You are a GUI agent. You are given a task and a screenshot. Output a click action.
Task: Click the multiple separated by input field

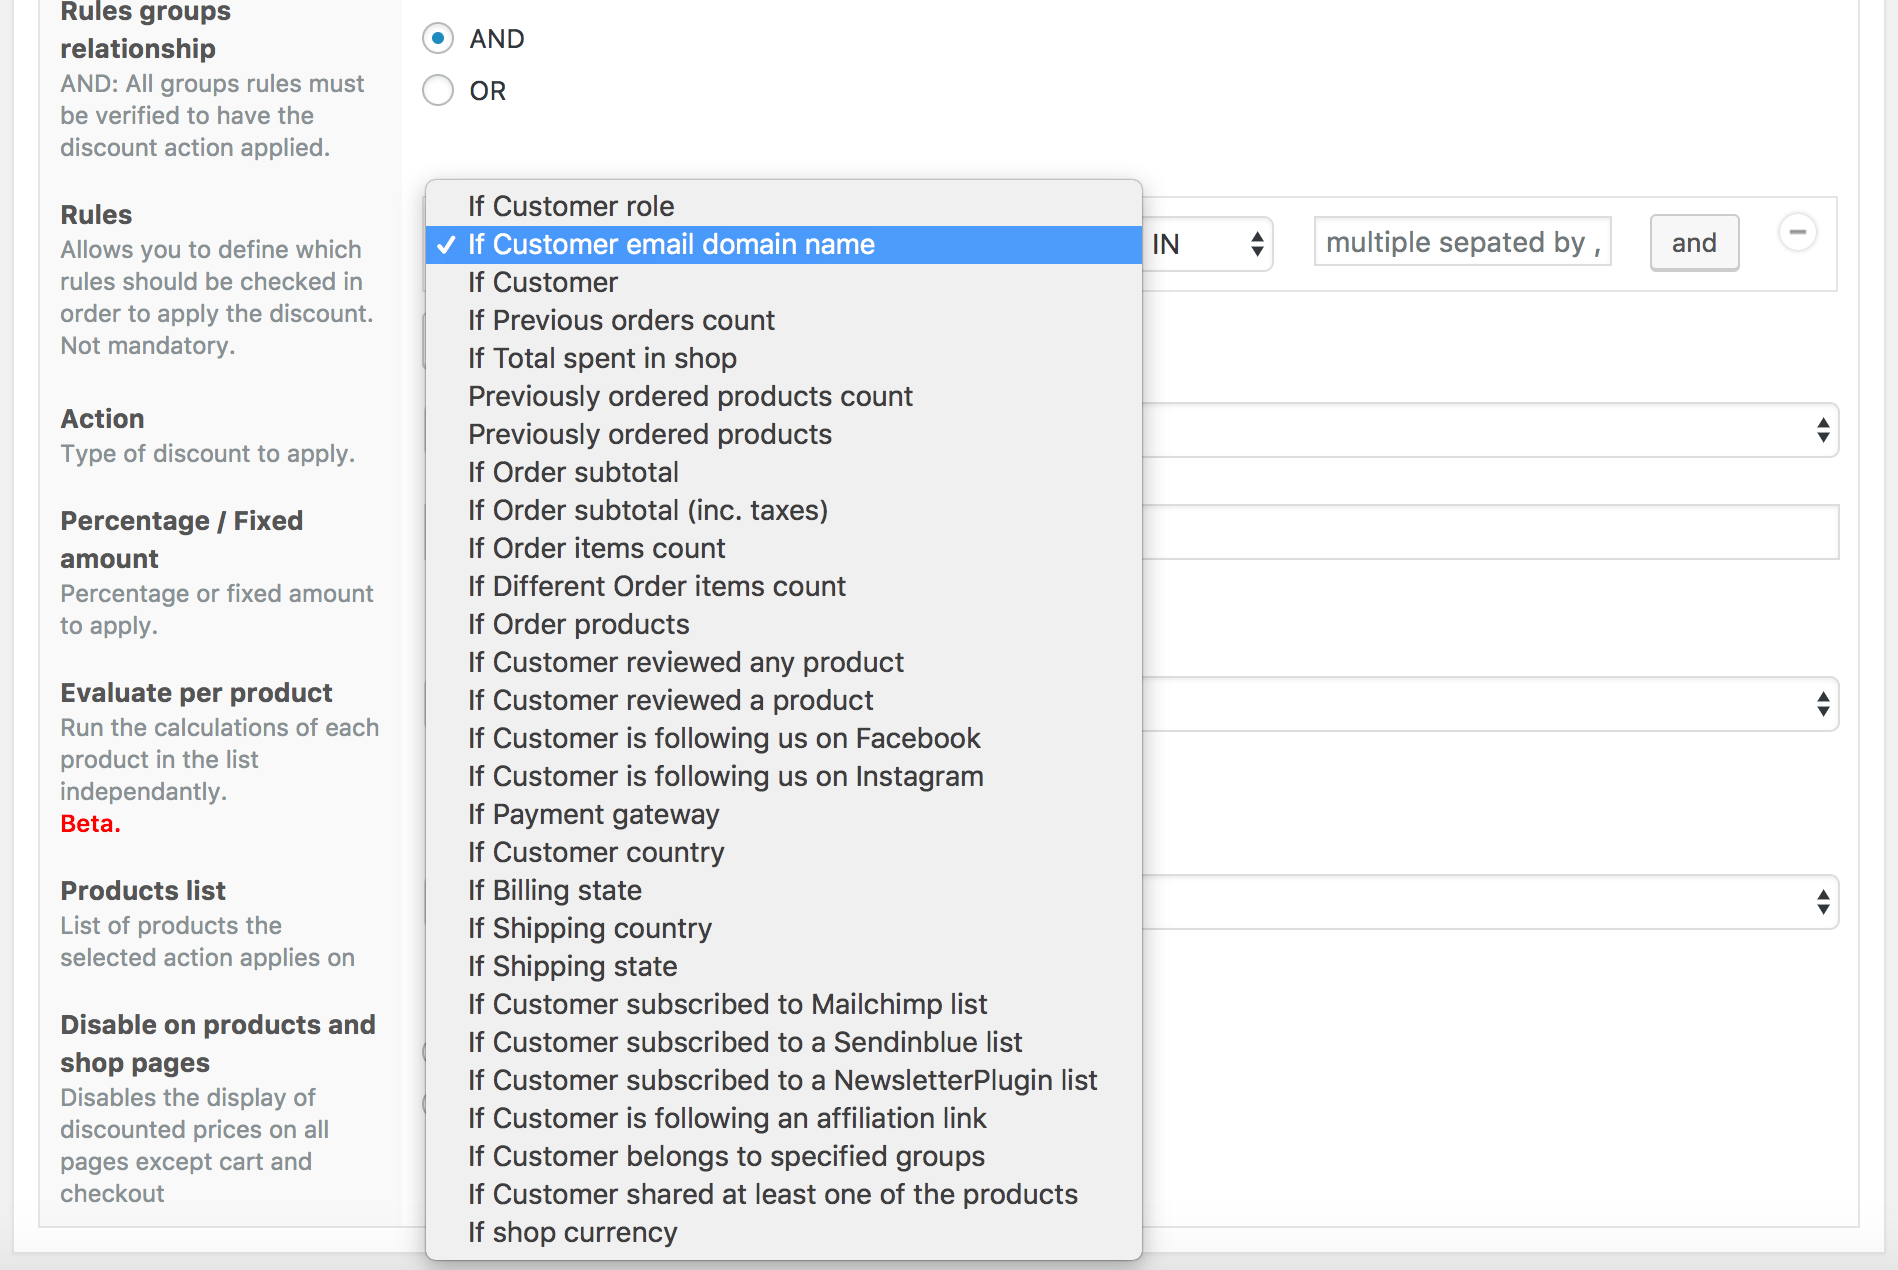(x=1462, y=242)
